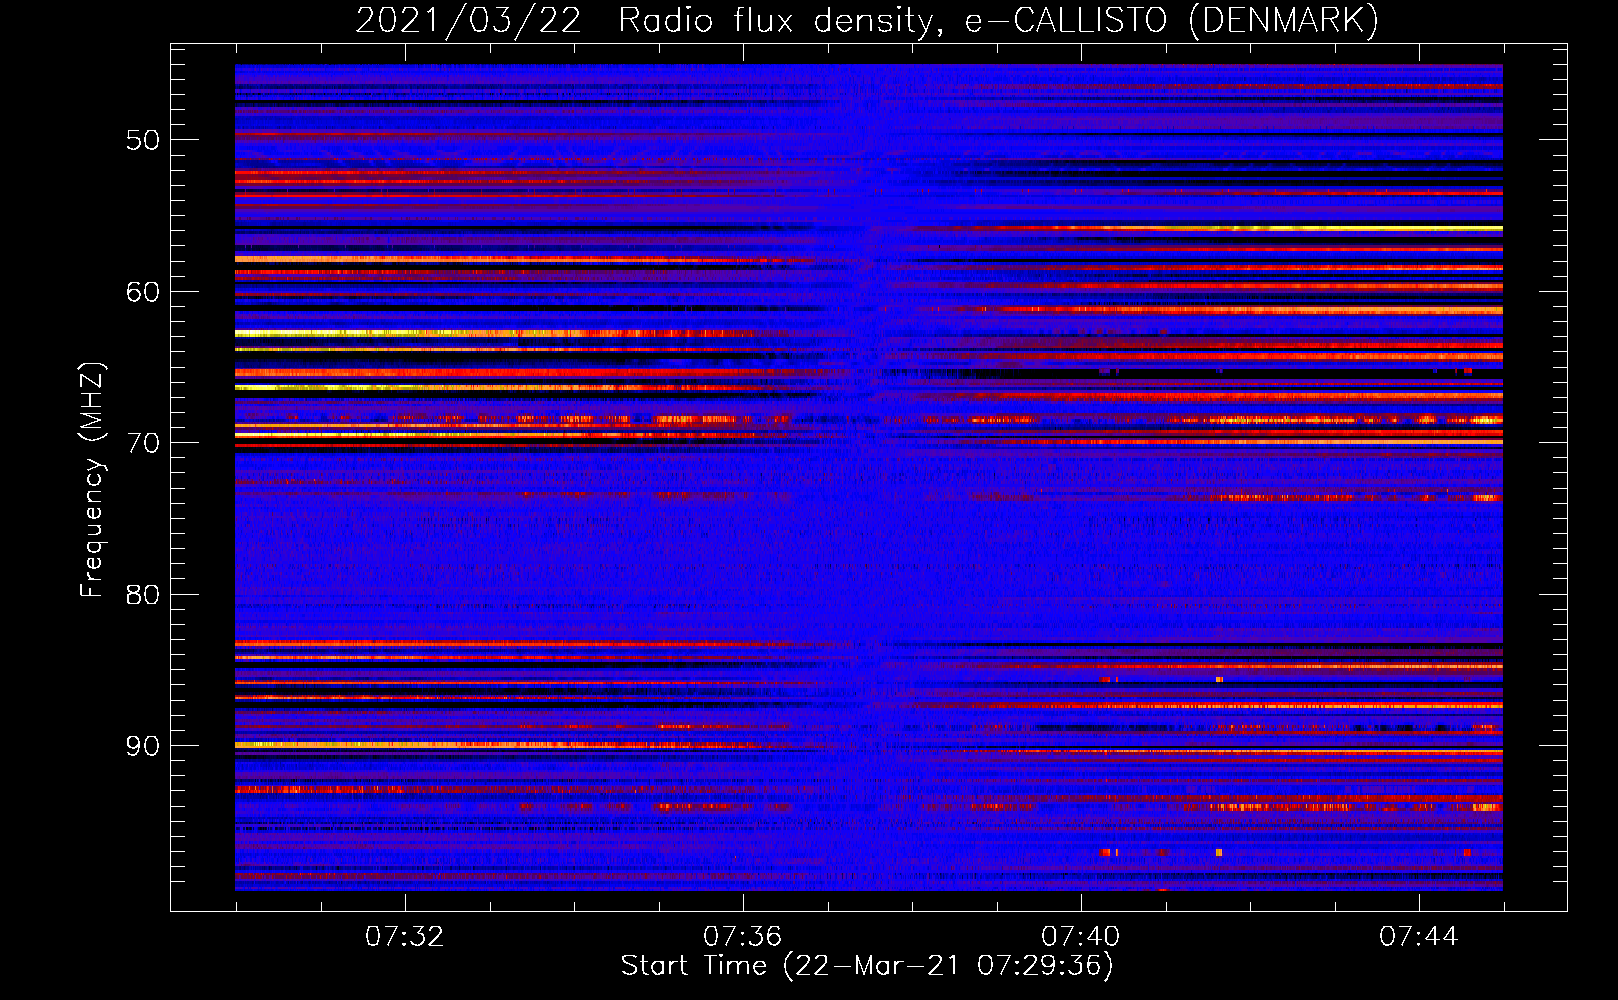Click the 07:44 time tick label
This screenshot has width=1618, height=1000.
tap(1418, 937)
